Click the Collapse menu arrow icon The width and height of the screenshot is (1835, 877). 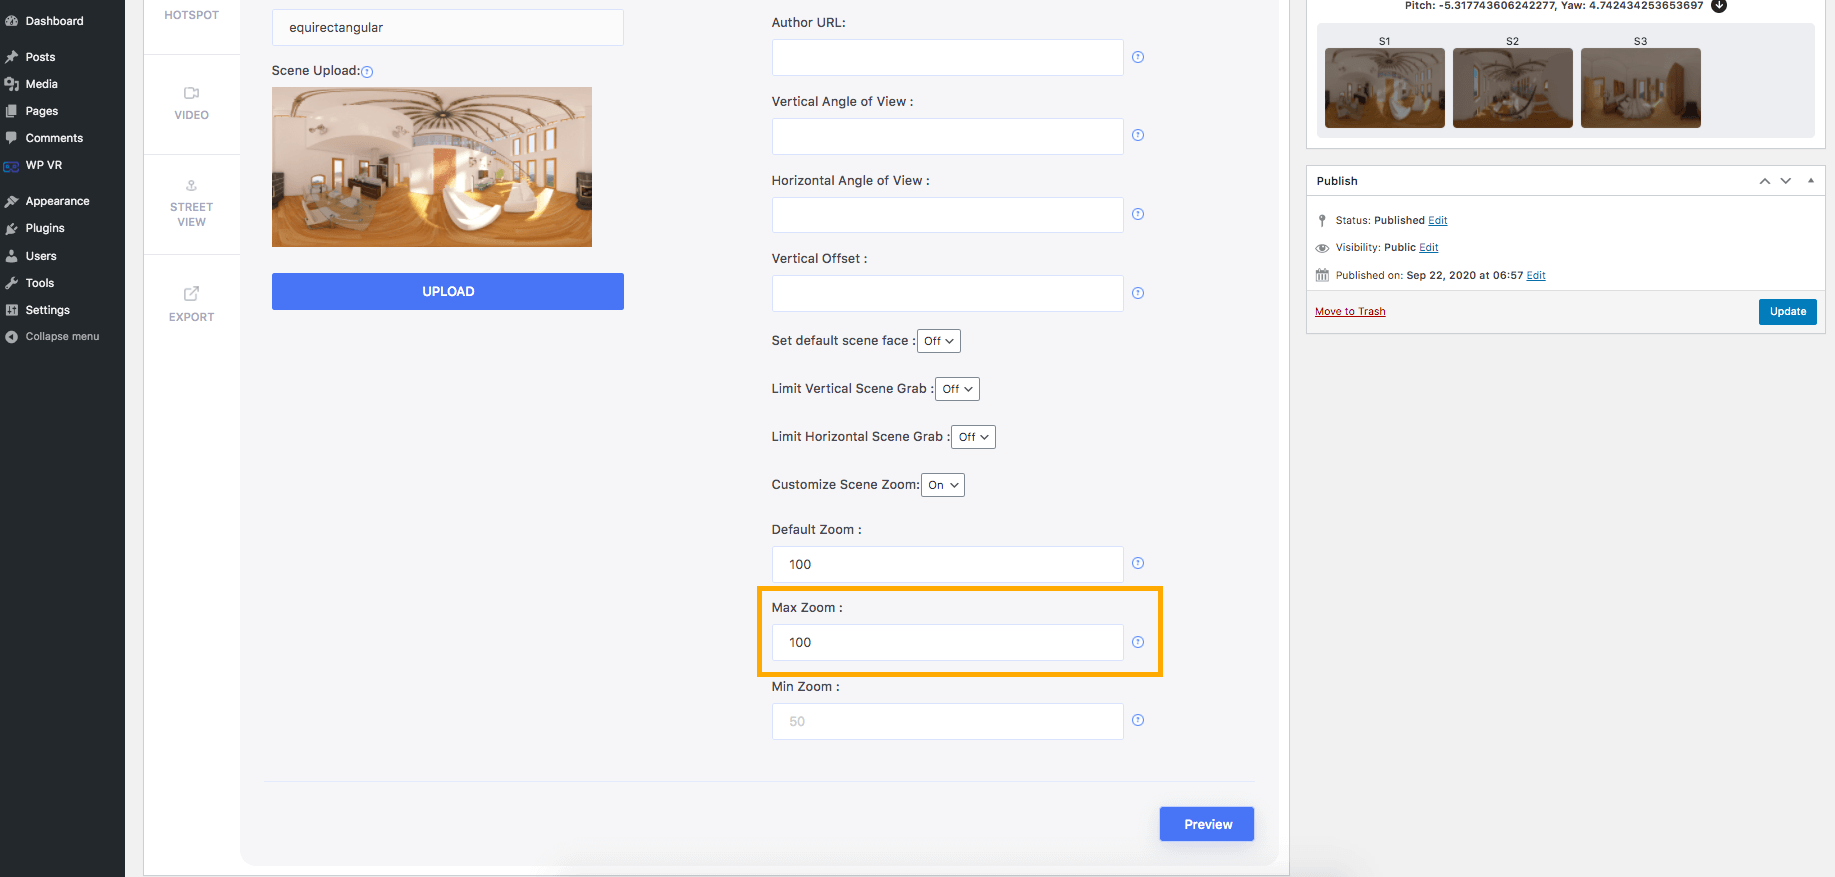(12, 337)
